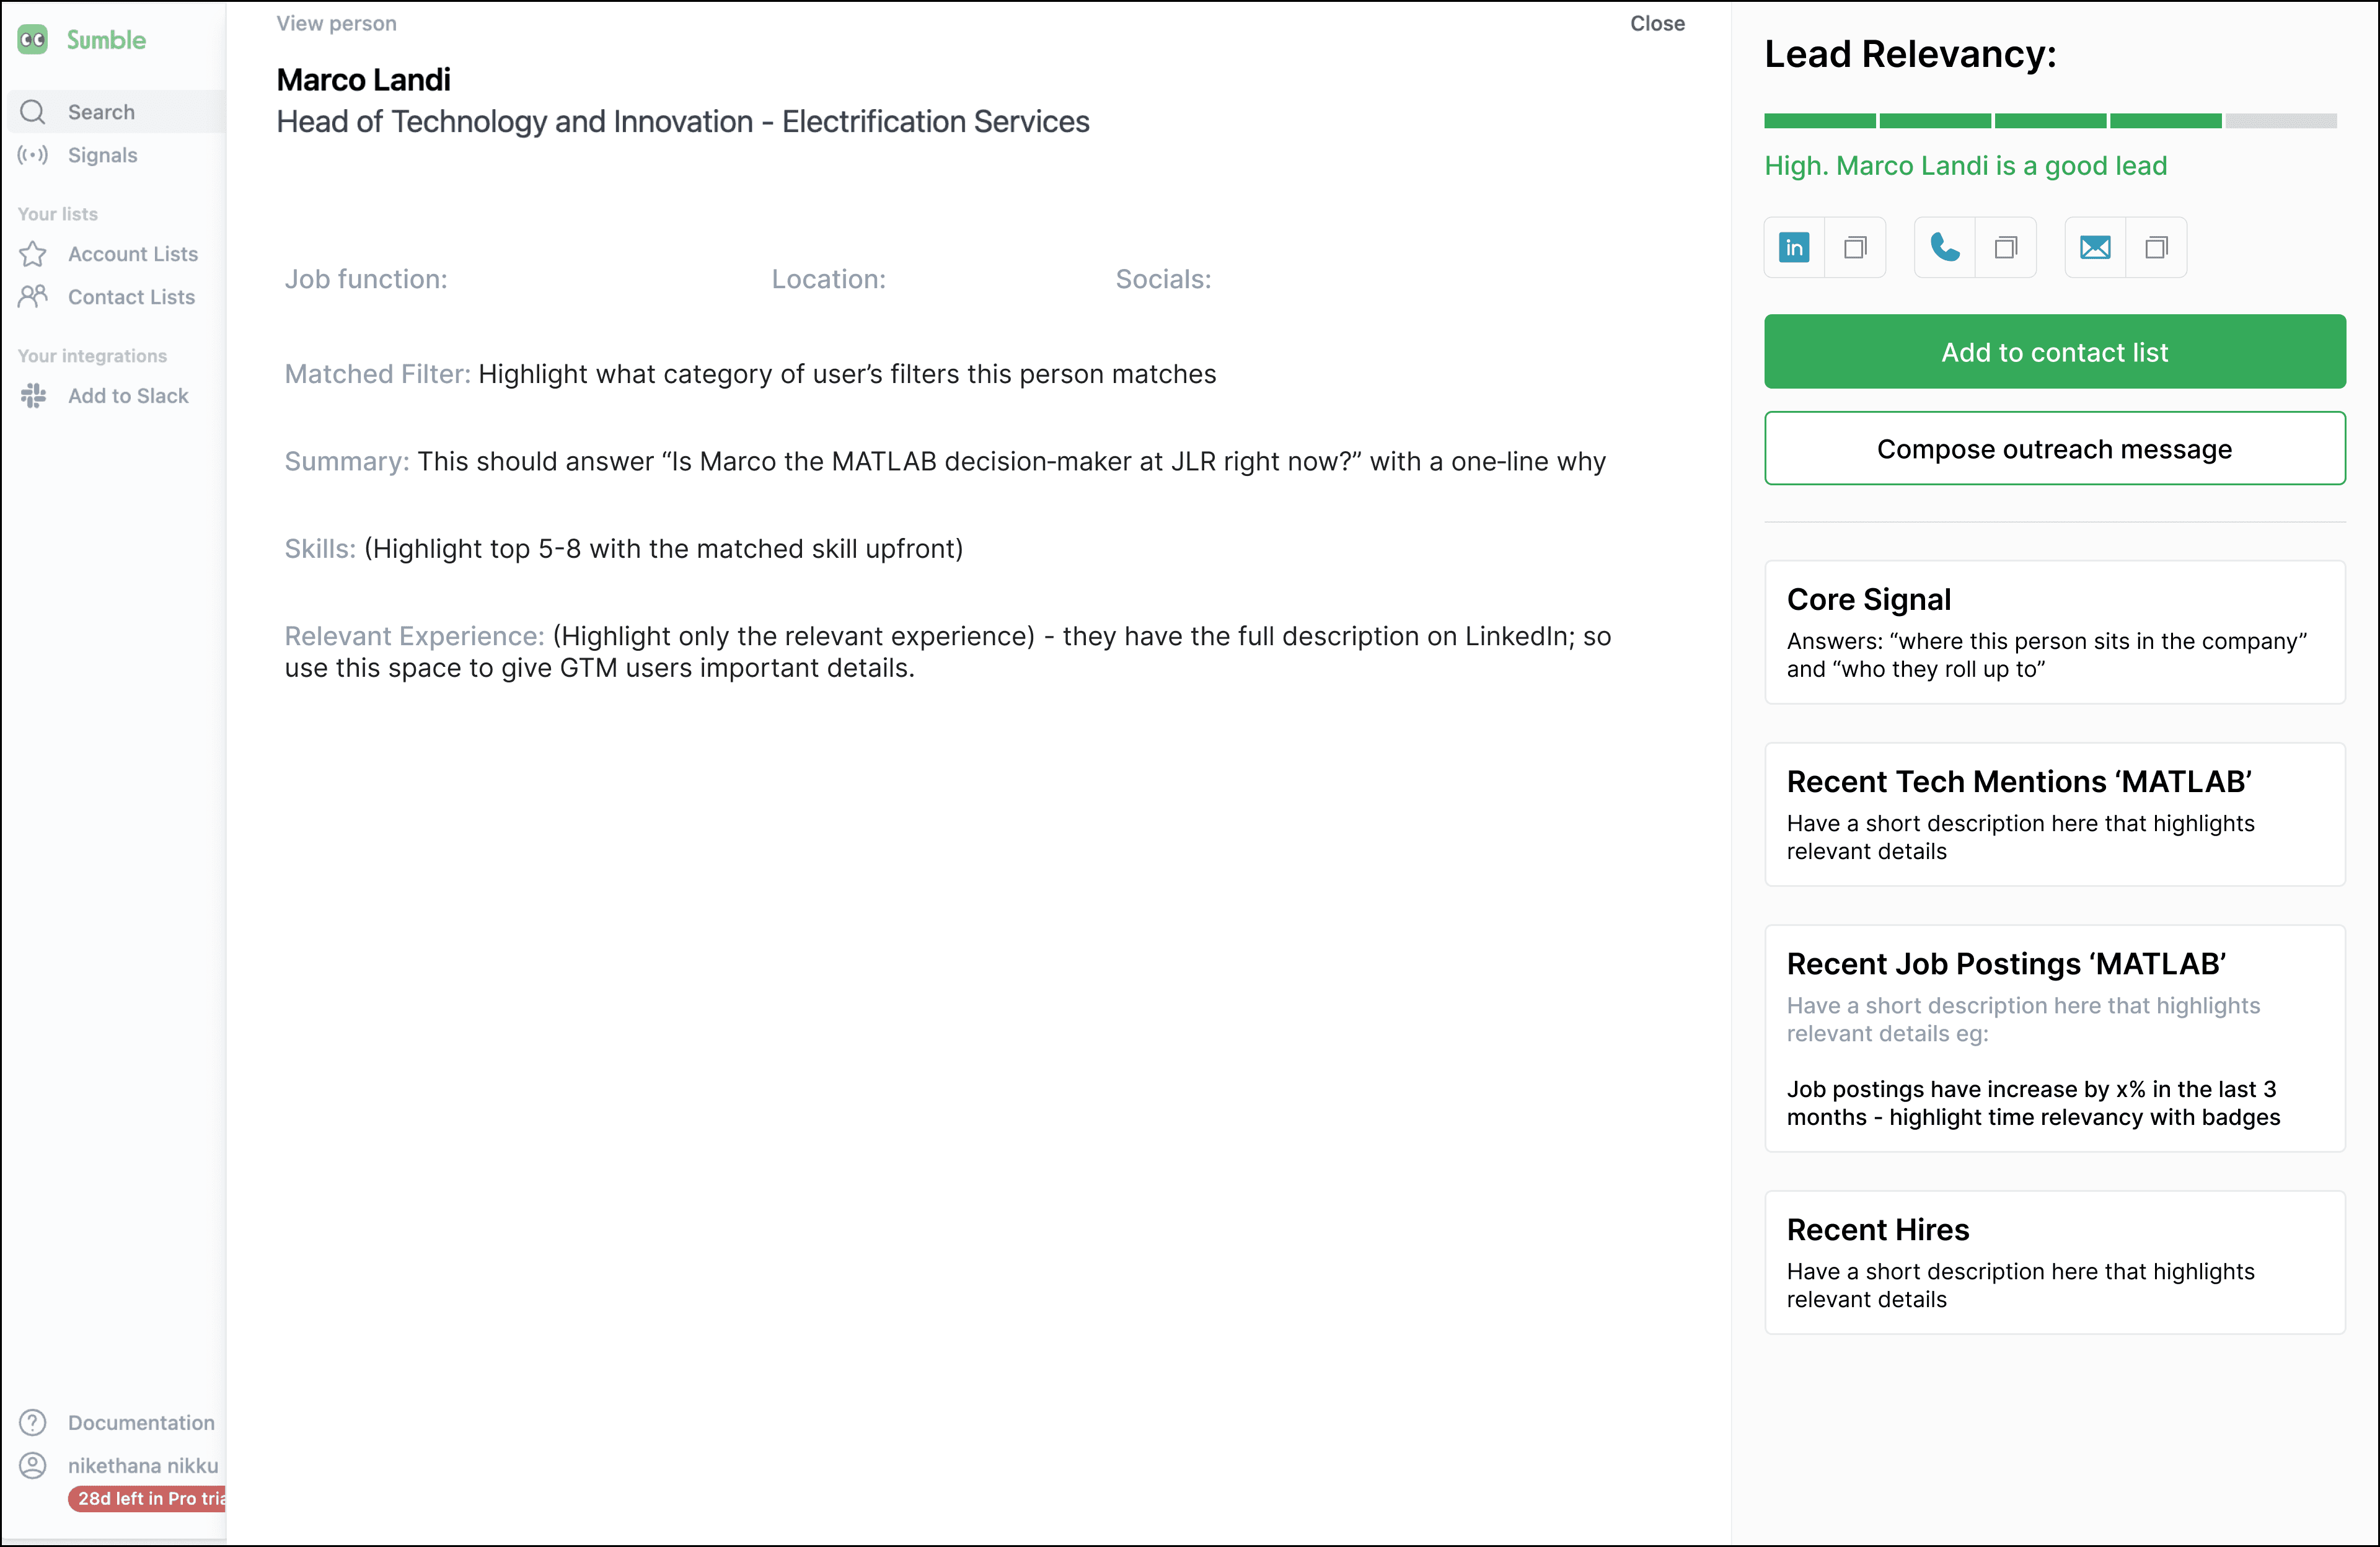2380x1547 pixels.
Task: Copy the email address via copy icon
Action: [2156, 247]
